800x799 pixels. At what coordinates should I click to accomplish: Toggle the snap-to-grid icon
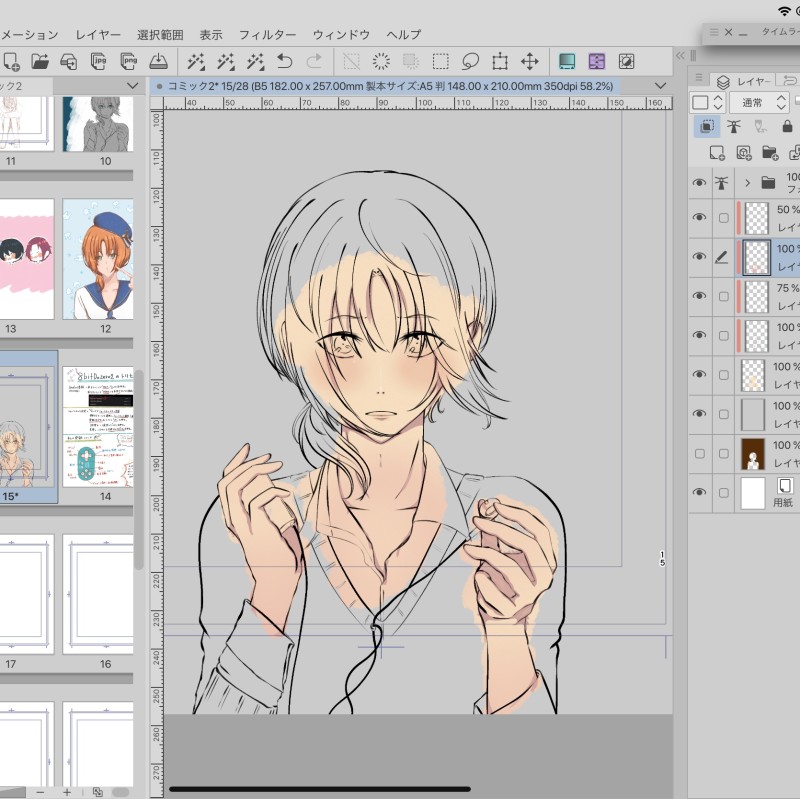[x=626, y=62]
